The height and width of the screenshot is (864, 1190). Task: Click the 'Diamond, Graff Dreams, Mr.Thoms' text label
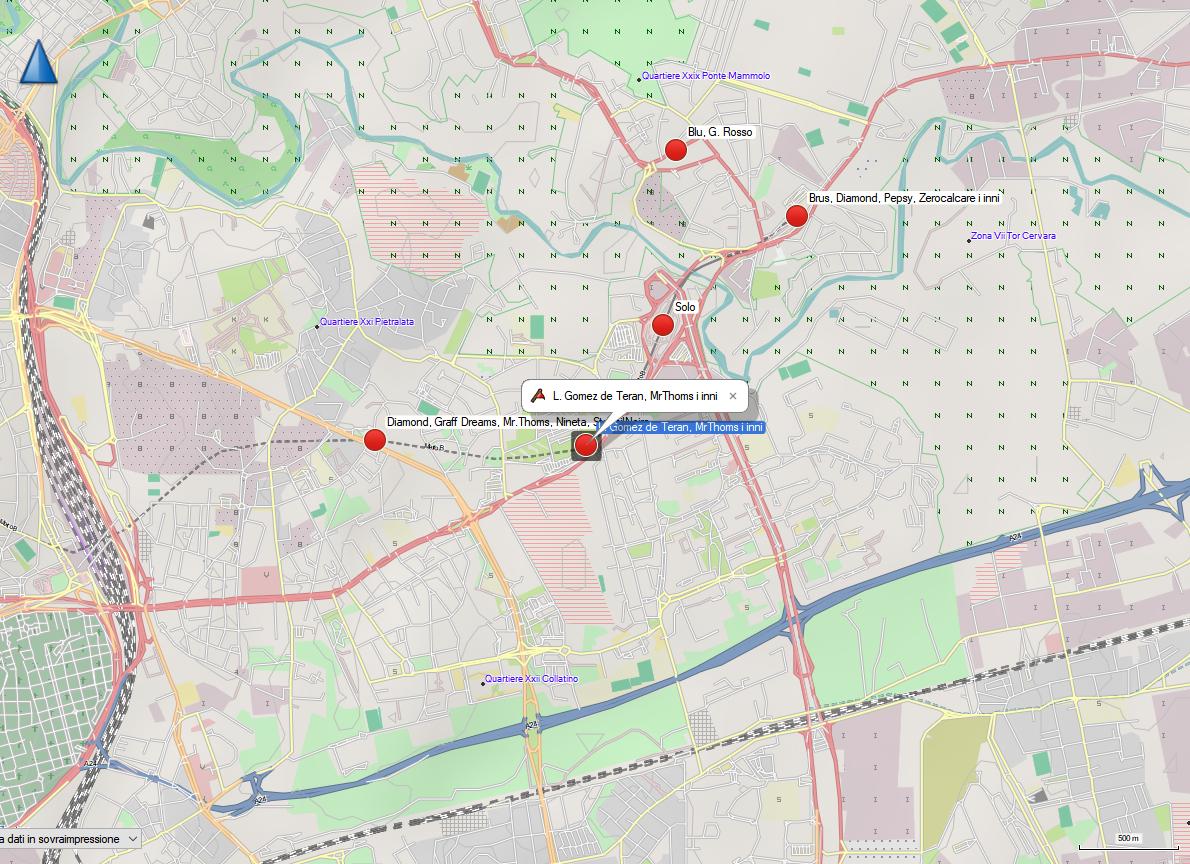tap(470, 422)
